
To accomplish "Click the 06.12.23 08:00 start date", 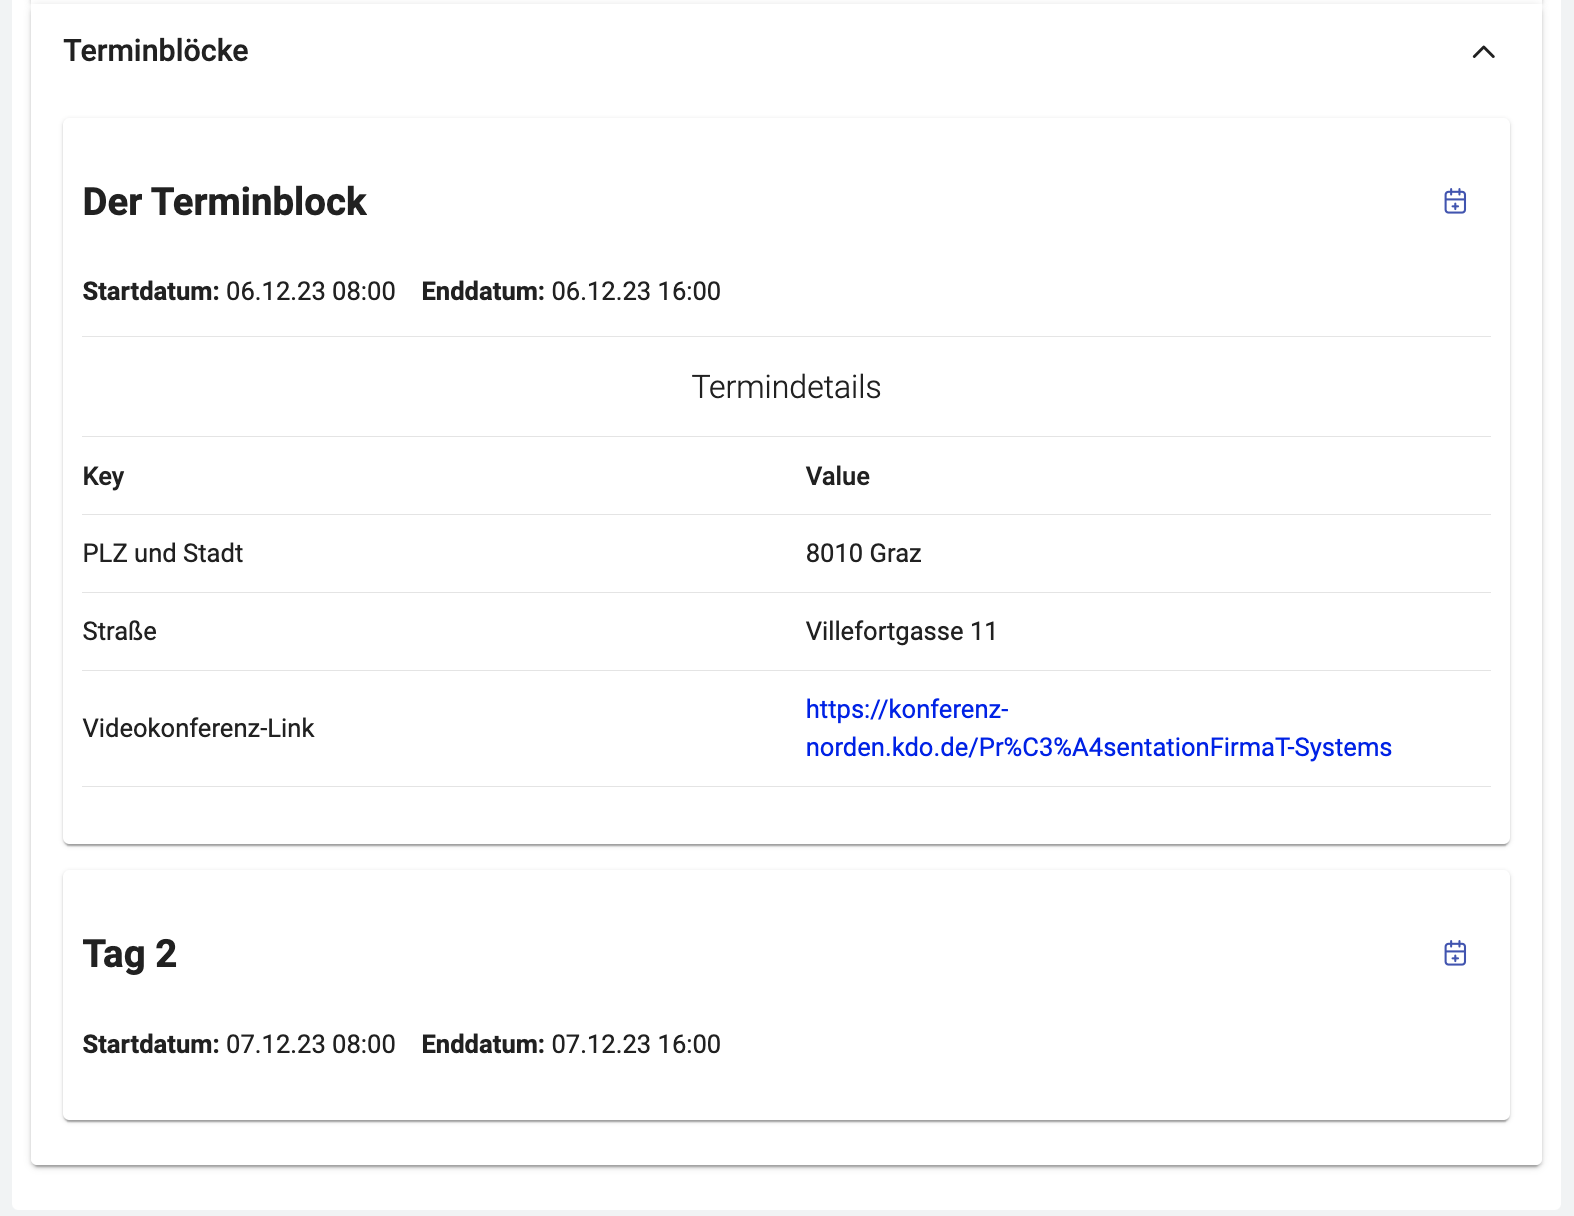I will [x=310, y=291].
